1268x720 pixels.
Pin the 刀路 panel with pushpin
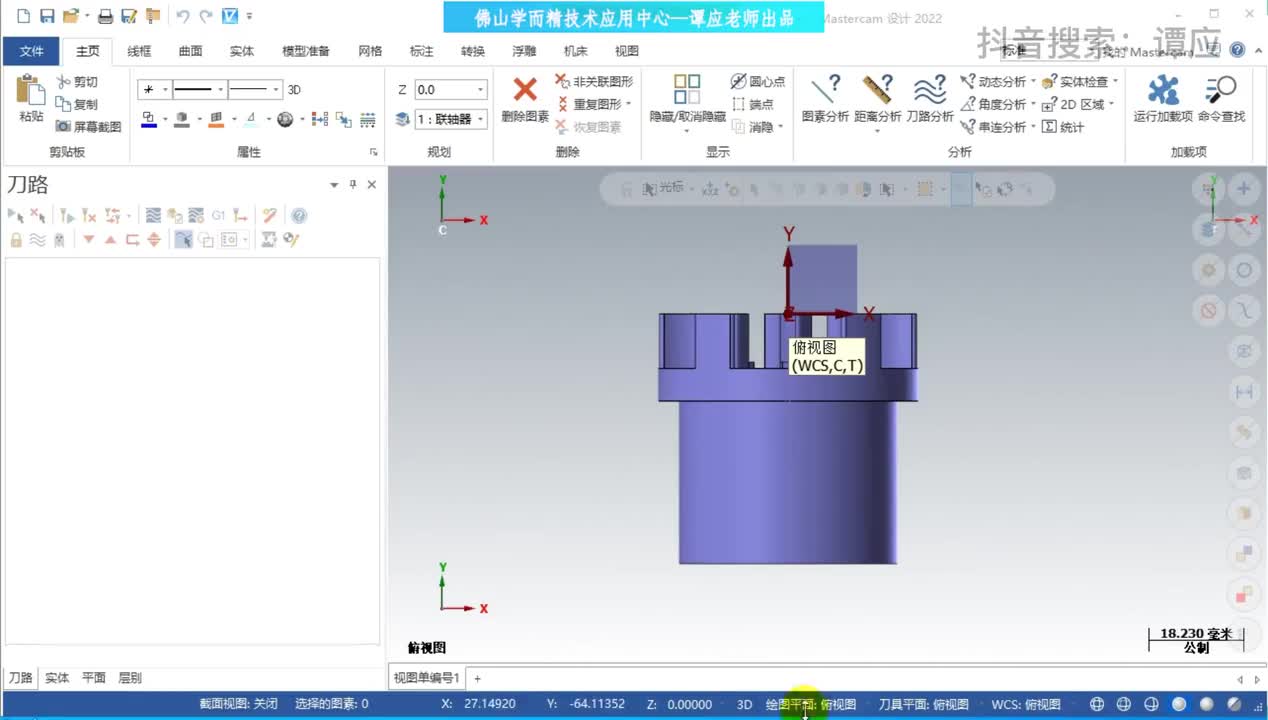click(x=352, y=185)
